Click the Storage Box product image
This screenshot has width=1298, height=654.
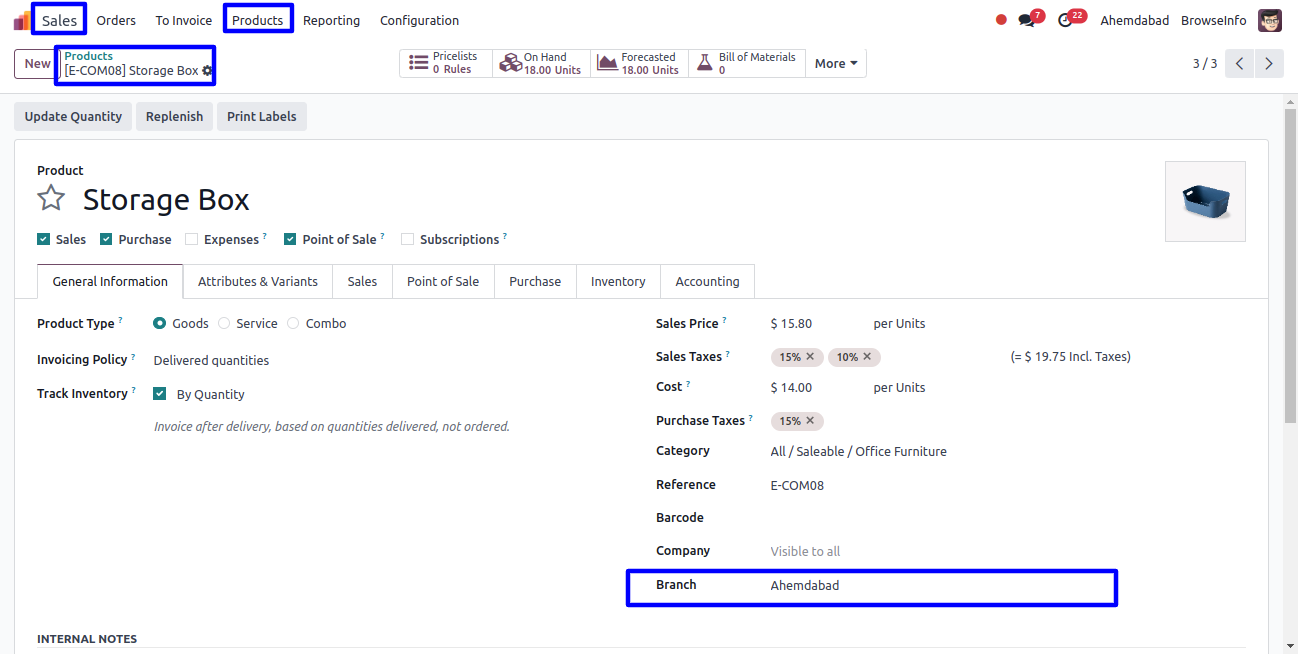tap(1205, 201)
